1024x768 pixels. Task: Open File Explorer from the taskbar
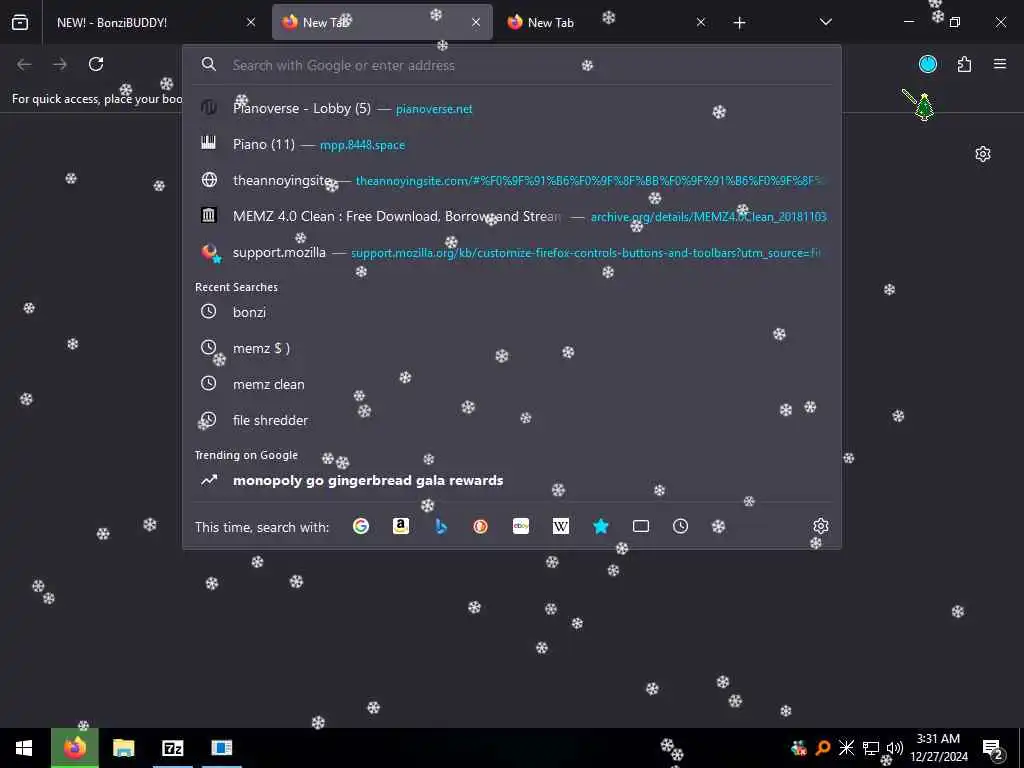(123, 748)
